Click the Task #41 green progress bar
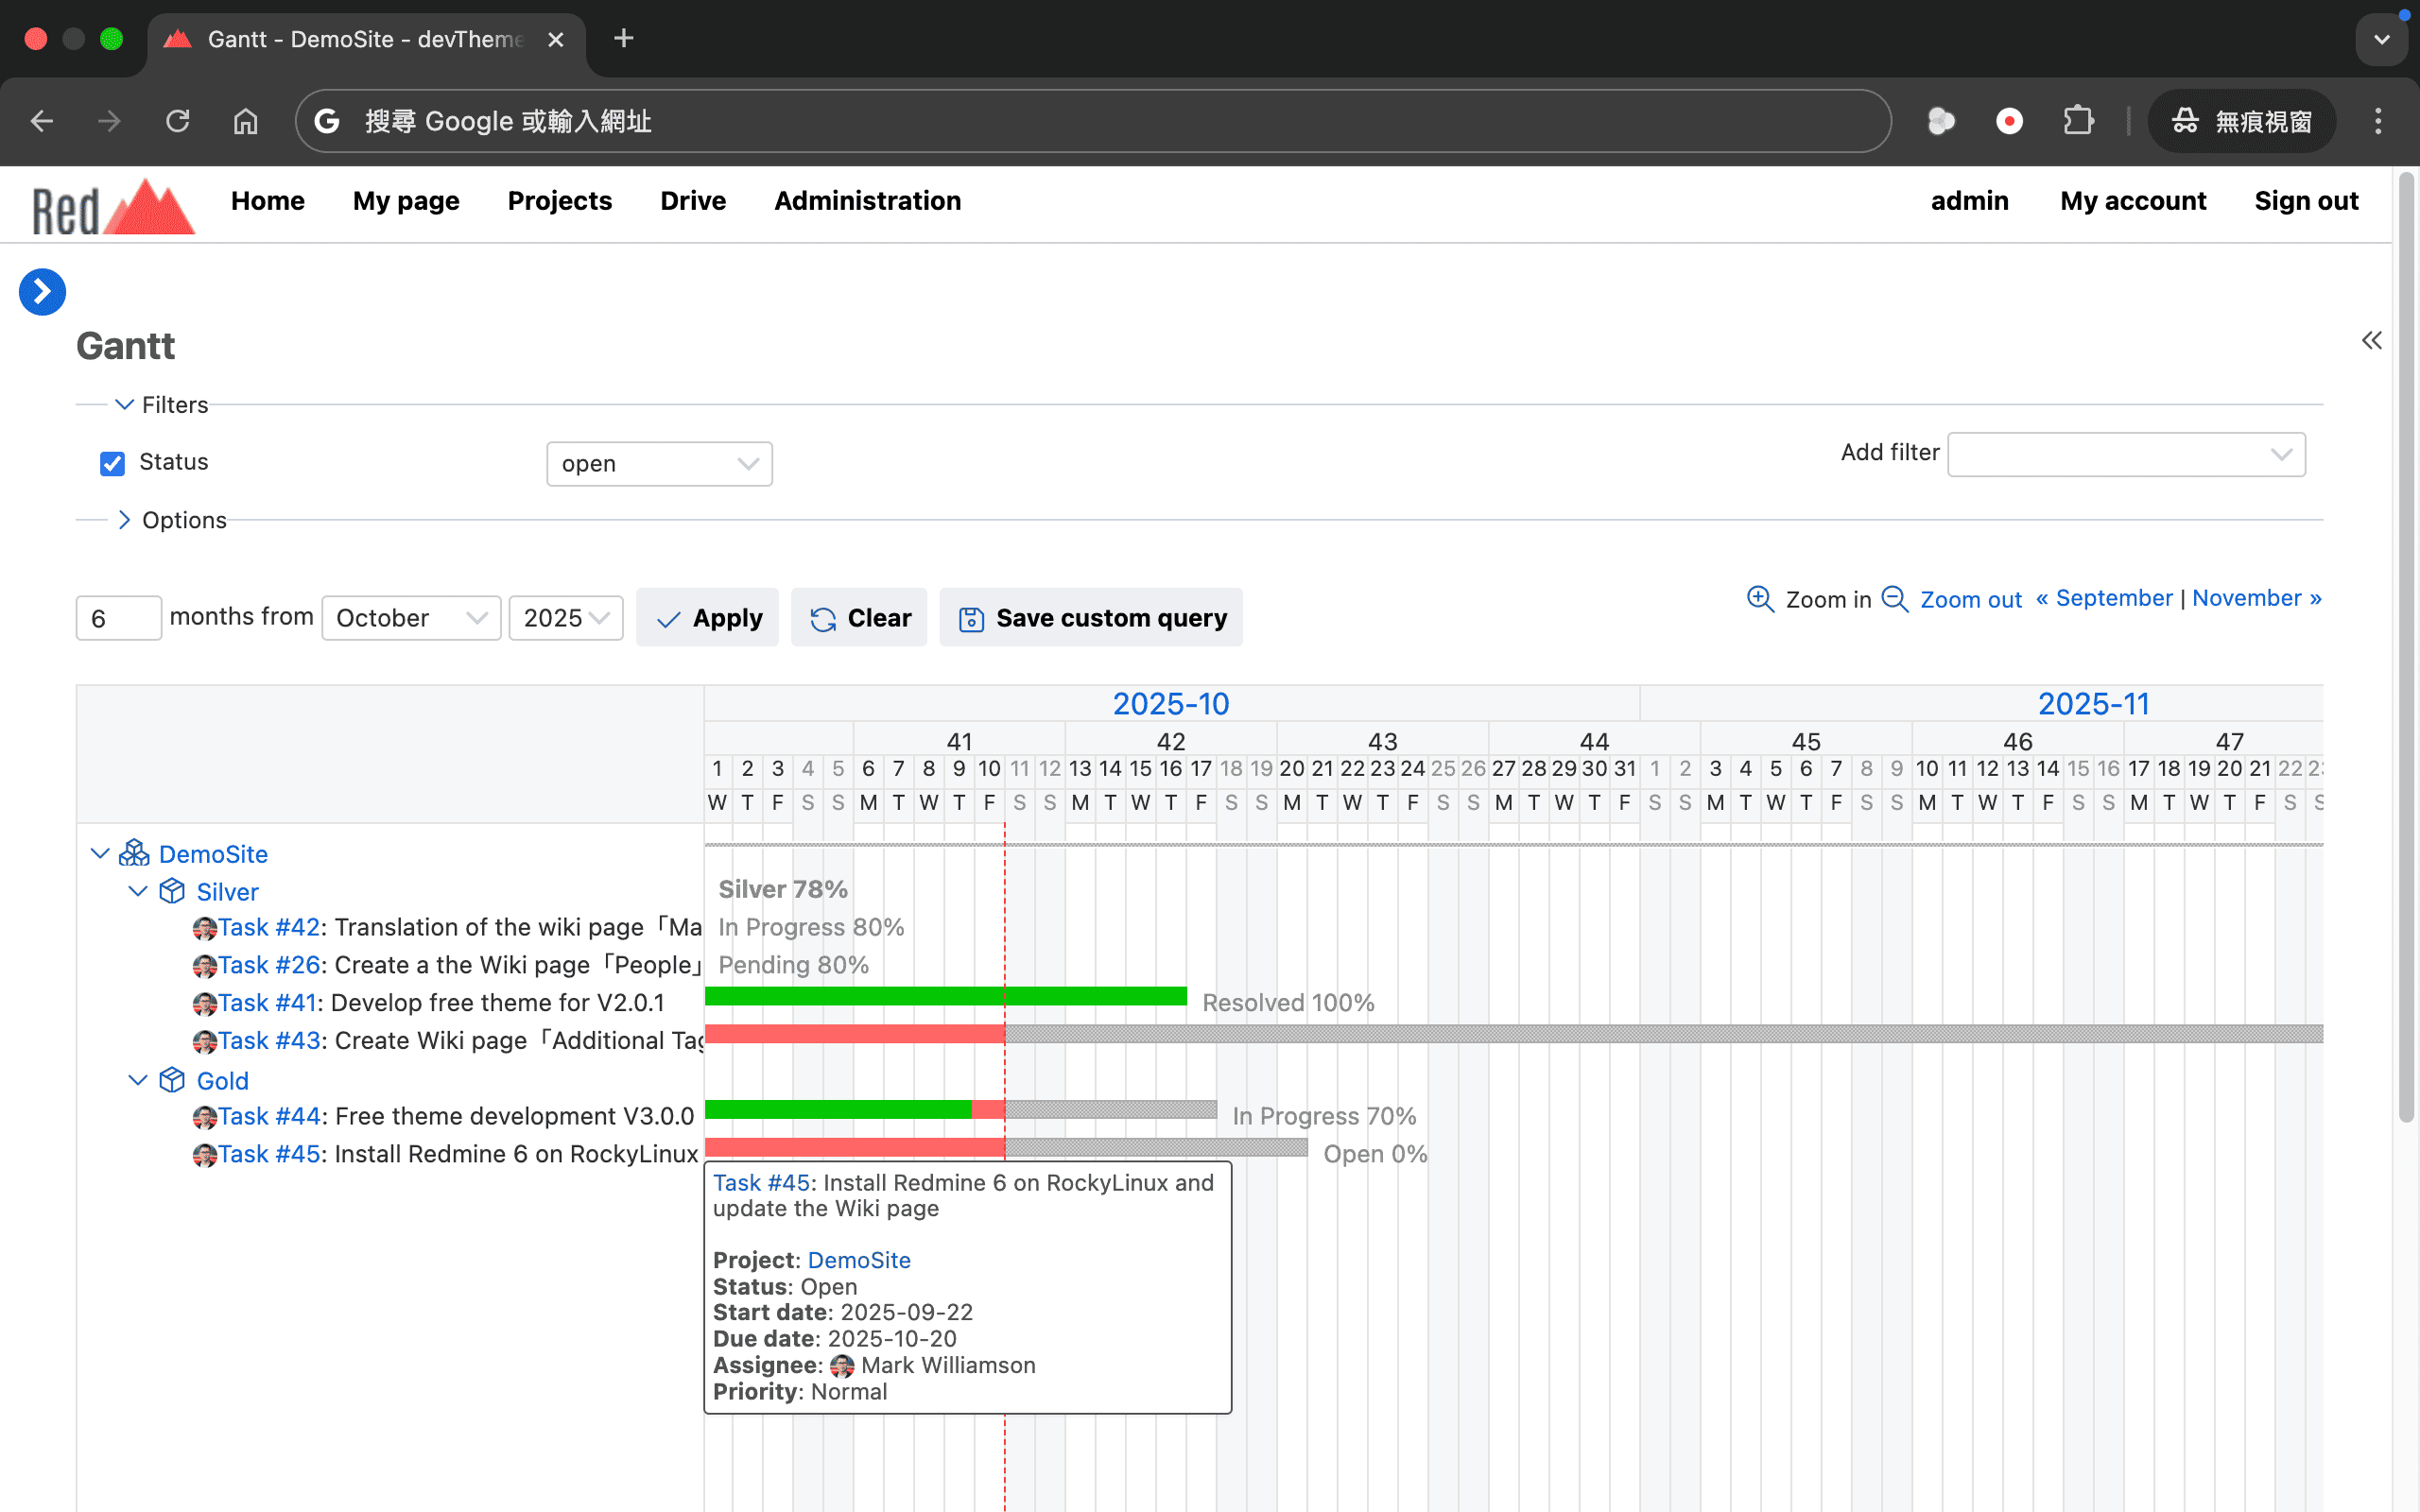 click(x=944, y=996)
